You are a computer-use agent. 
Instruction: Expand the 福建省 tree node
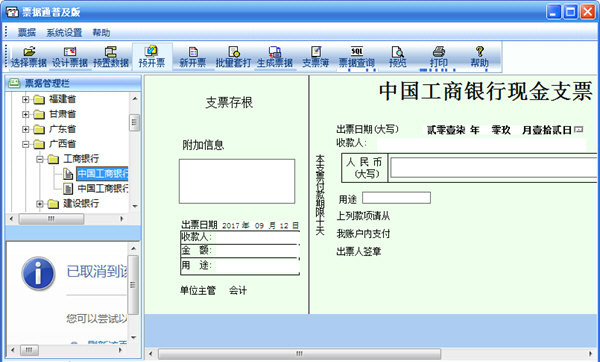25,99
